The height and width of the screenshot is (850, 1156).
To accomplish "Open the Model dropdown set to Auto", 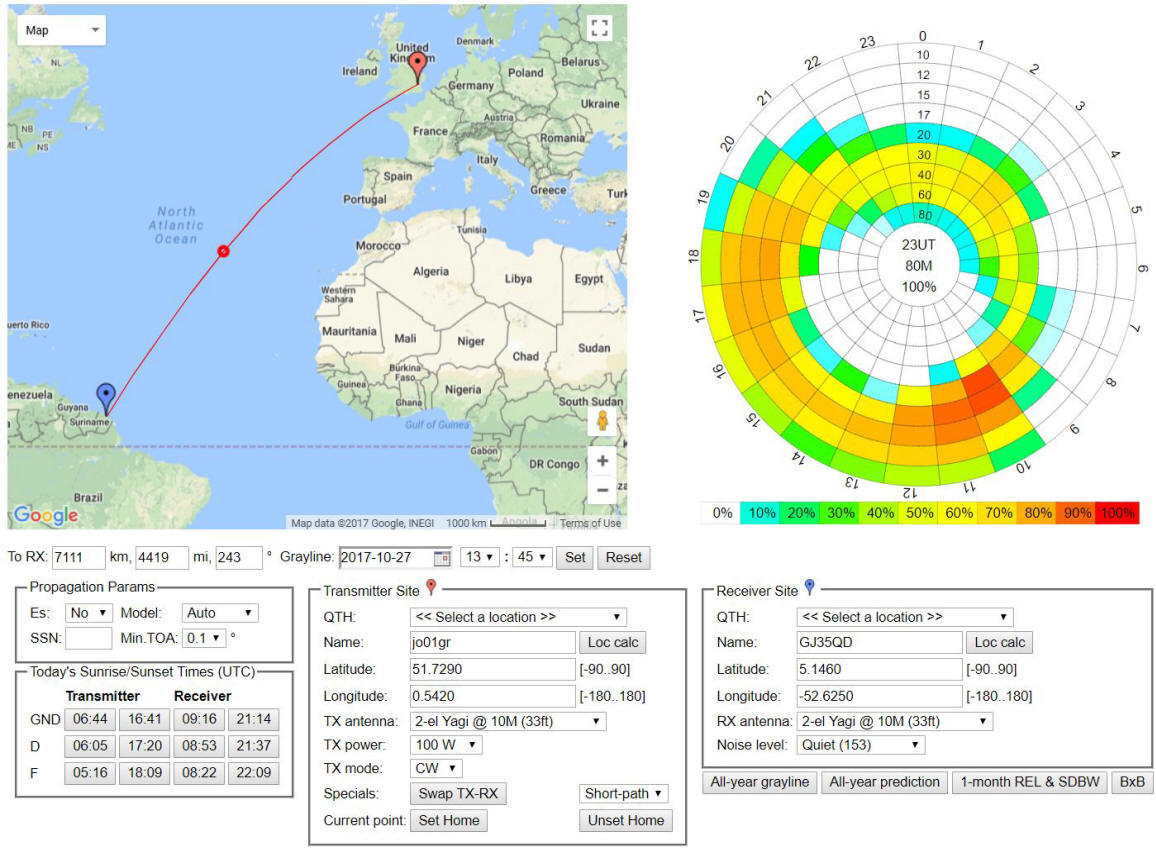I will tap(220, 613).
